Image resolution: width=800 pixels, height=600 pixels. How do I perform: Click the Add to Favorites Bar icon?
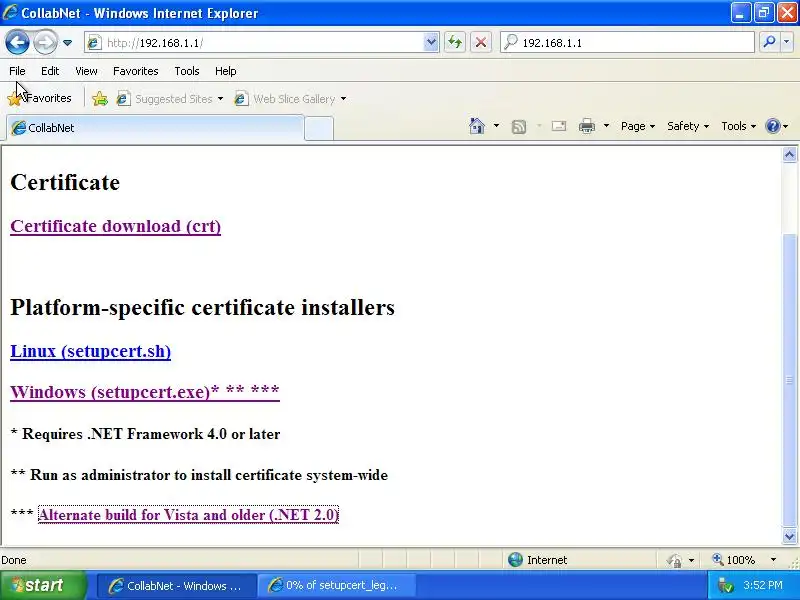(x=99, y=98)
